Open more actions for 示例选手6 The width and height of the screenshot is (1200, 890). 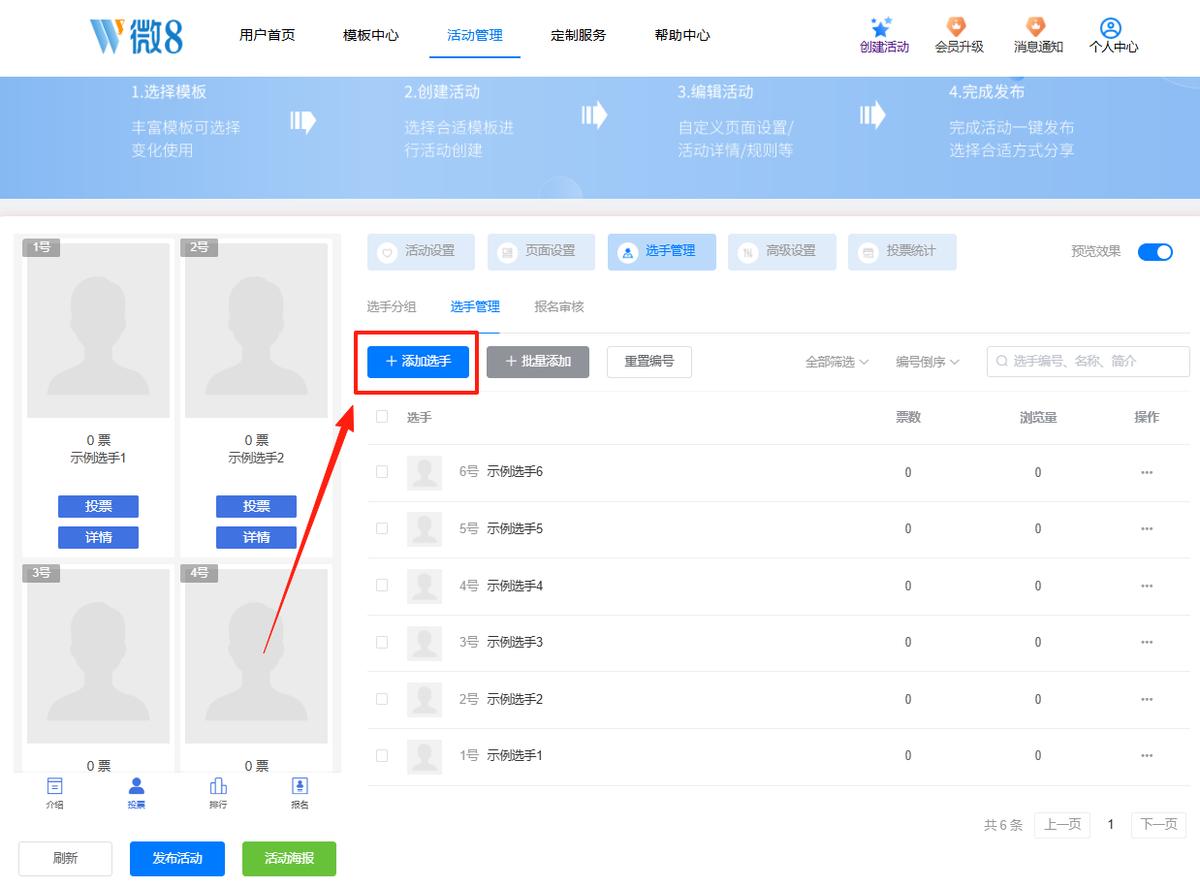point(1147,472)
